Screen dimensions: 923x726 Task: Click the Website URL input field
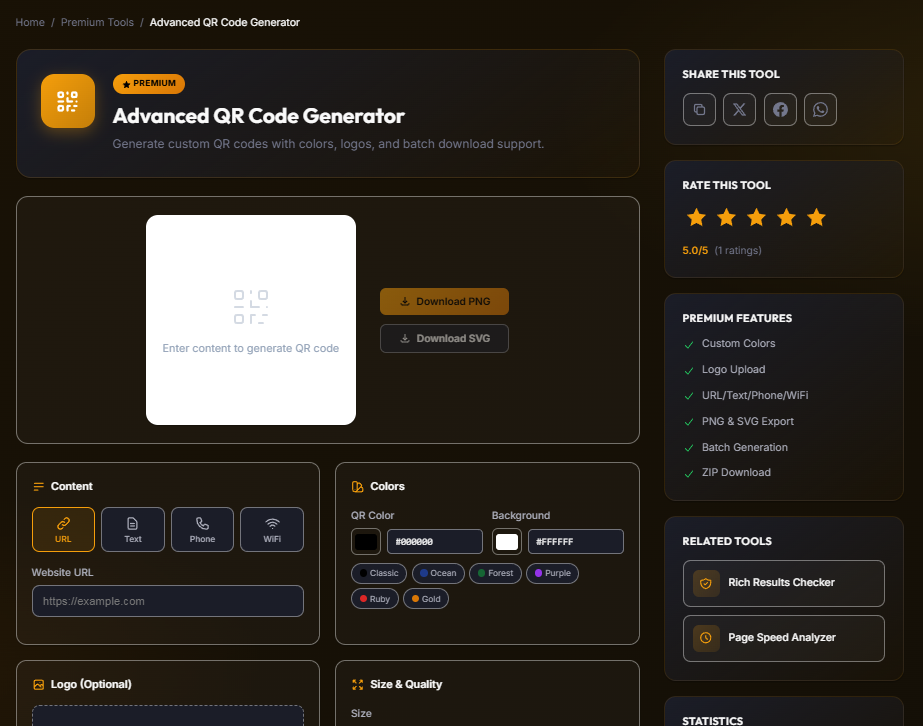(167, 601)
